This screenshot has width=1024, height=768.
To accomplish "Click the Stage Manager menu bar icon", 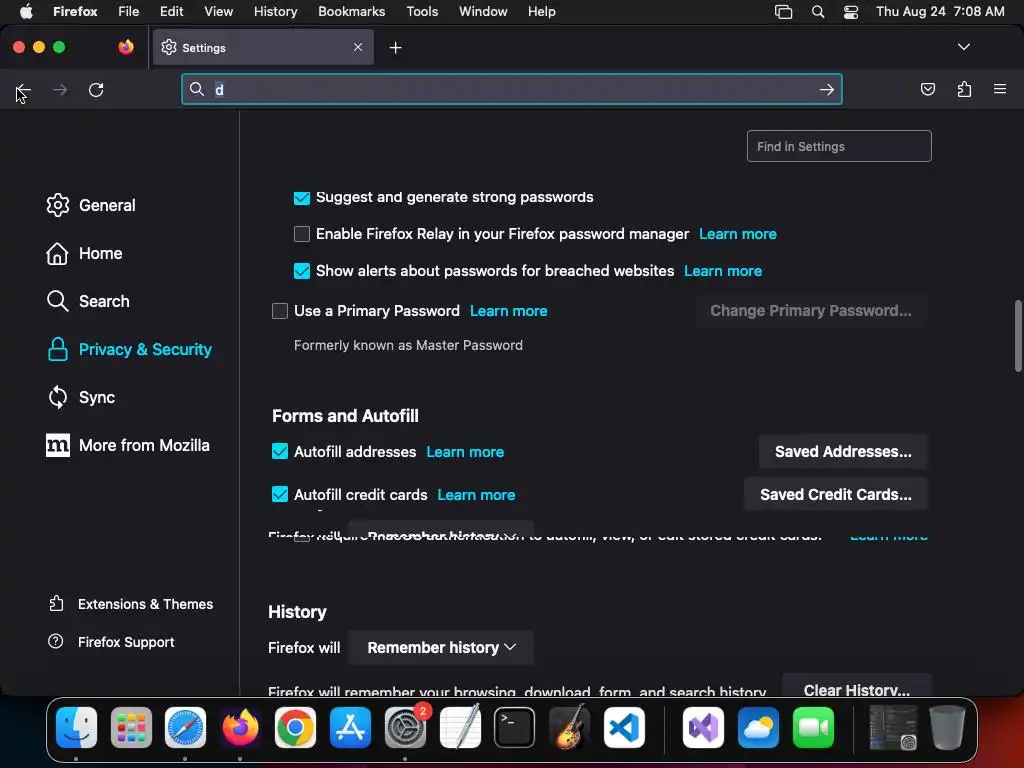I will point(783,12).
